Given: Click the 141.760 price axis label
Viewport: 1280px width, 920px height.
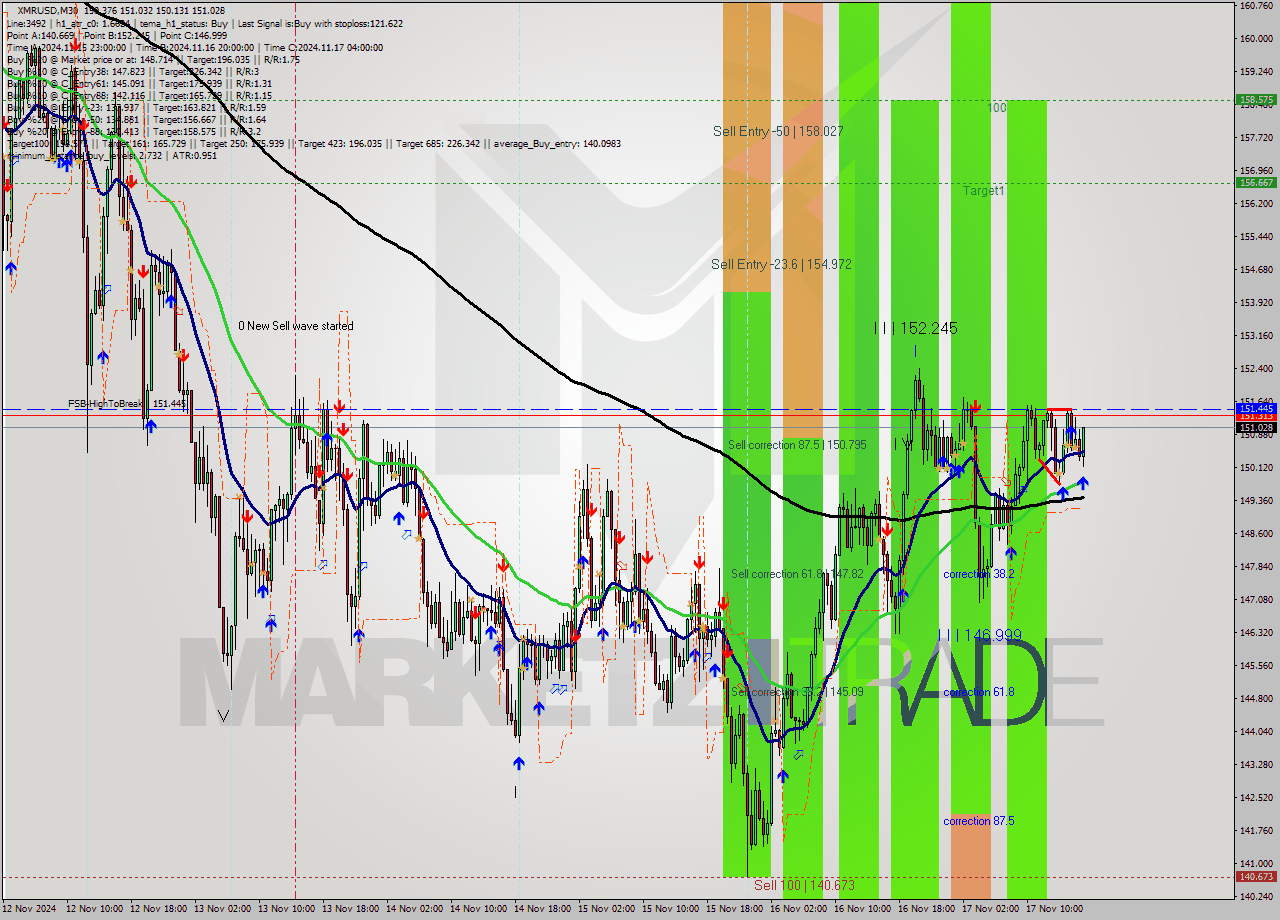Looking at the screenshot, I should [1256, 830].
